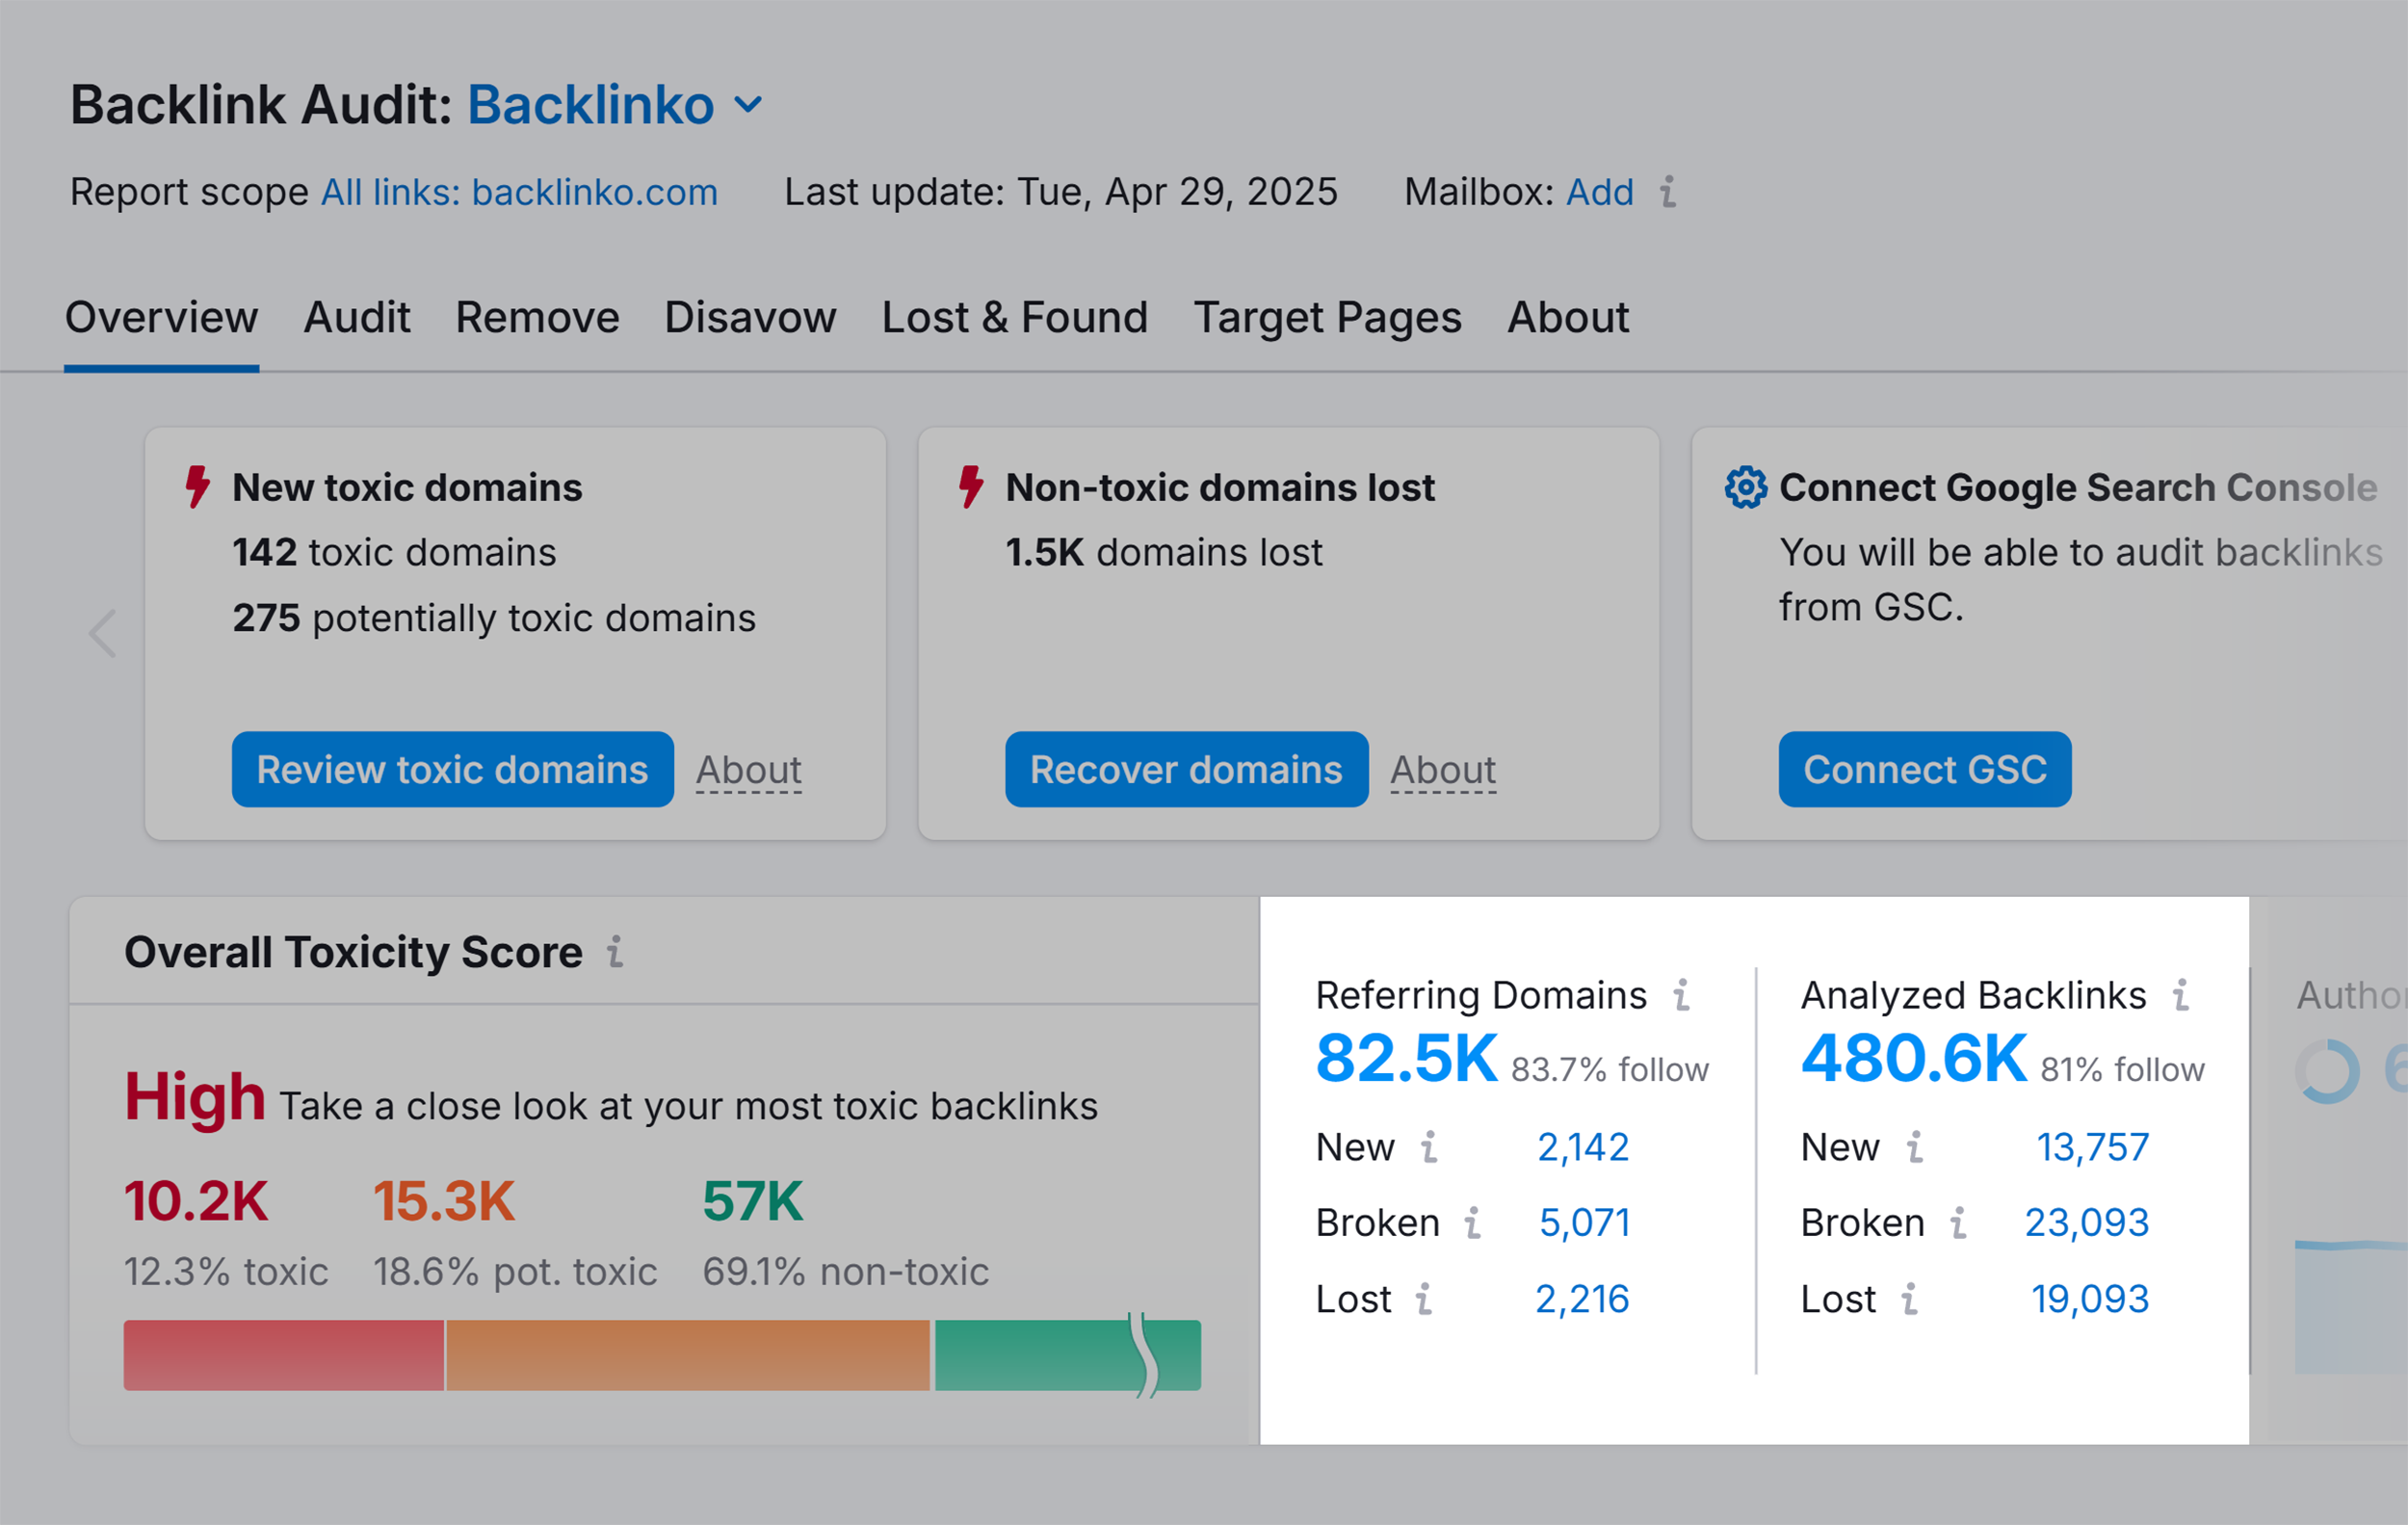The image size is (2408, 1525).
Task: Click Recover domains button
Action: point(1186,769)
